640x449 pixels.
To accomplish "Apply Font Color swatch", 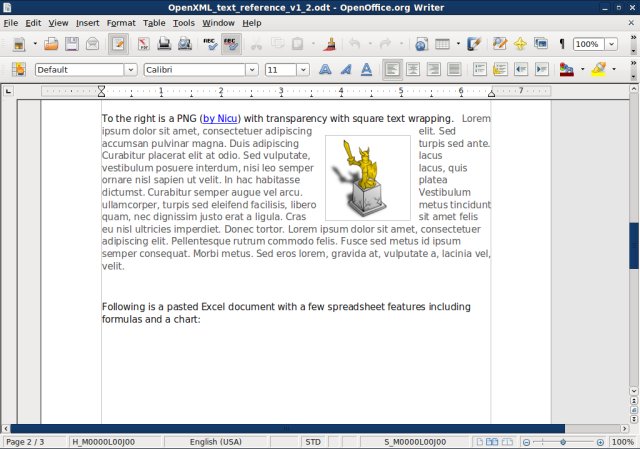I will point(567,69).
